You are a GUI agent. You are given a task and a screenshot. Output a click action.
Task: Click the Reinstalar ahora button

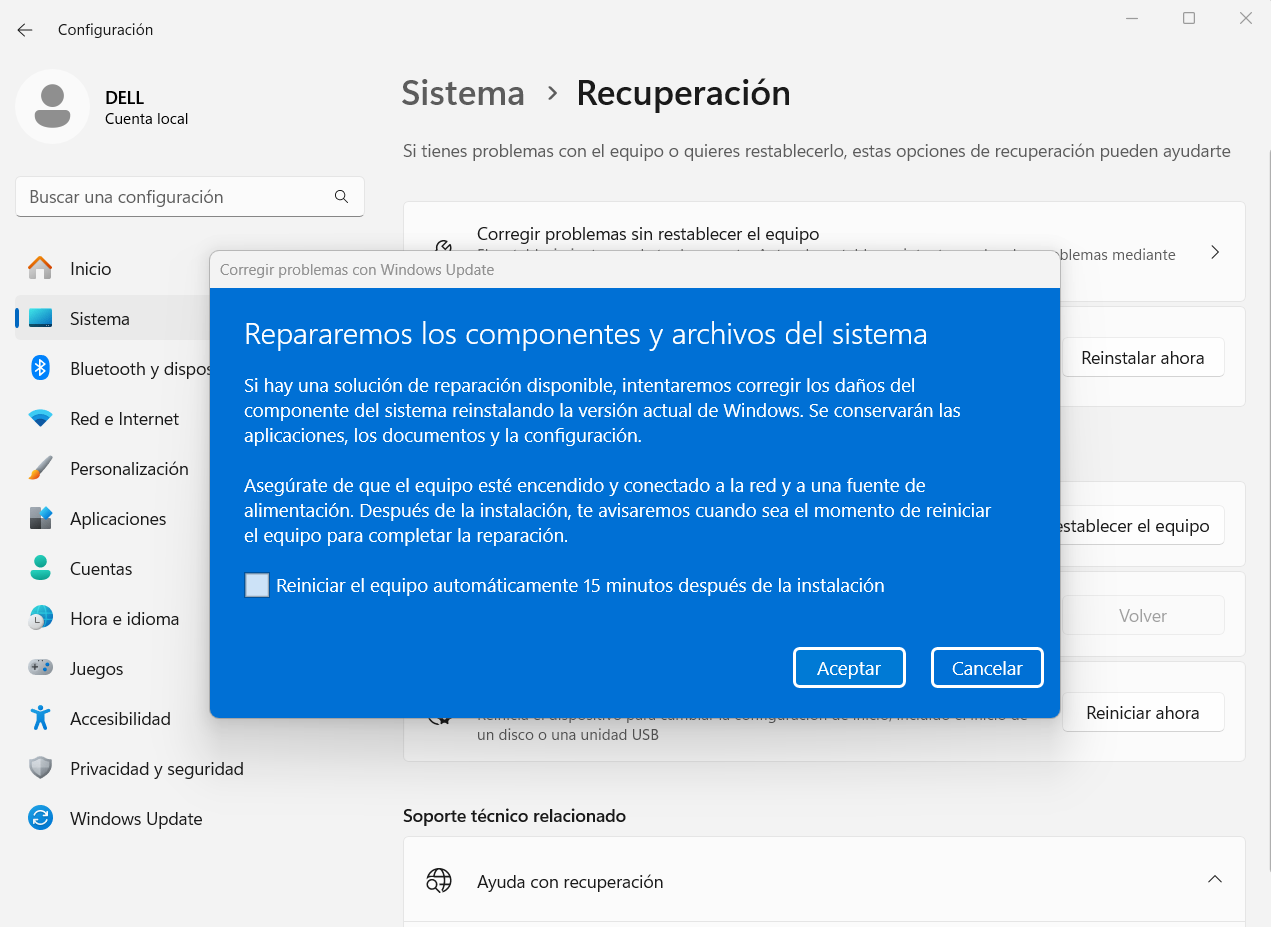(1143, 357)
